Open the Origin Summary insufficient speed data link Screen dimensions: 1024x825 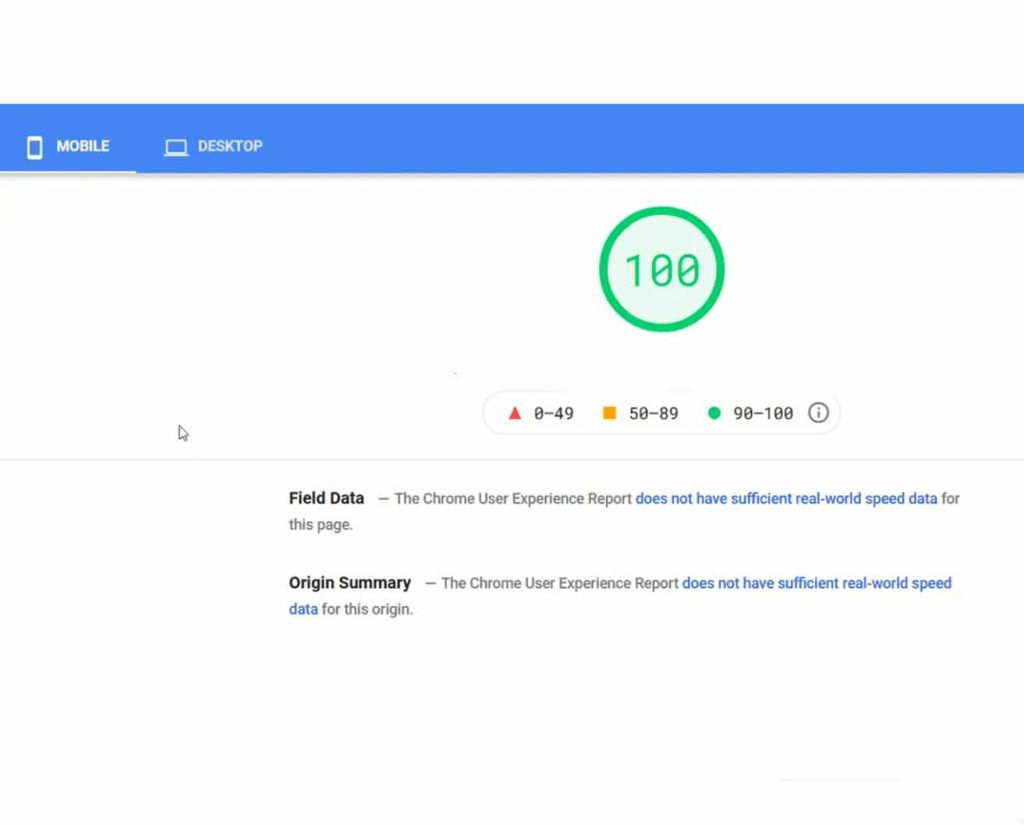coord(816,583)
